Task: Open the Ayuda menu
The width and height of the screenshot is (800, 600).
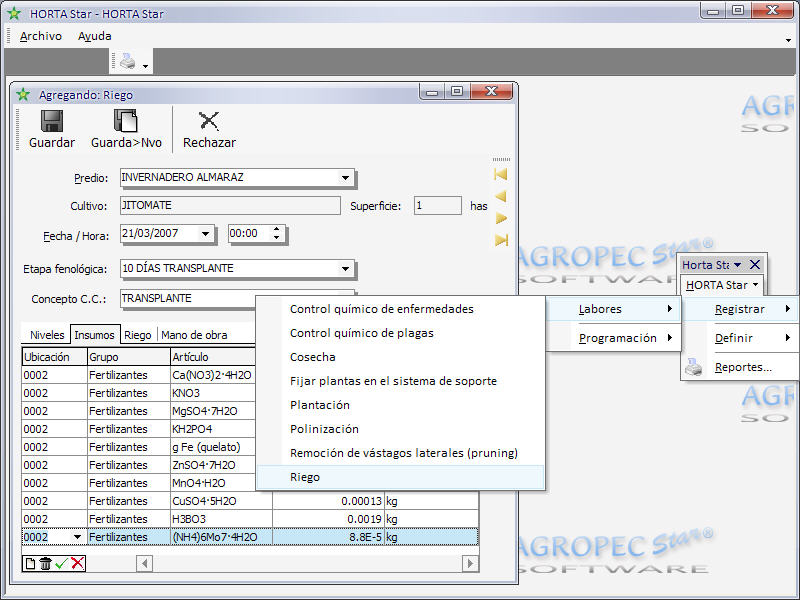Action: coord(94,36)
